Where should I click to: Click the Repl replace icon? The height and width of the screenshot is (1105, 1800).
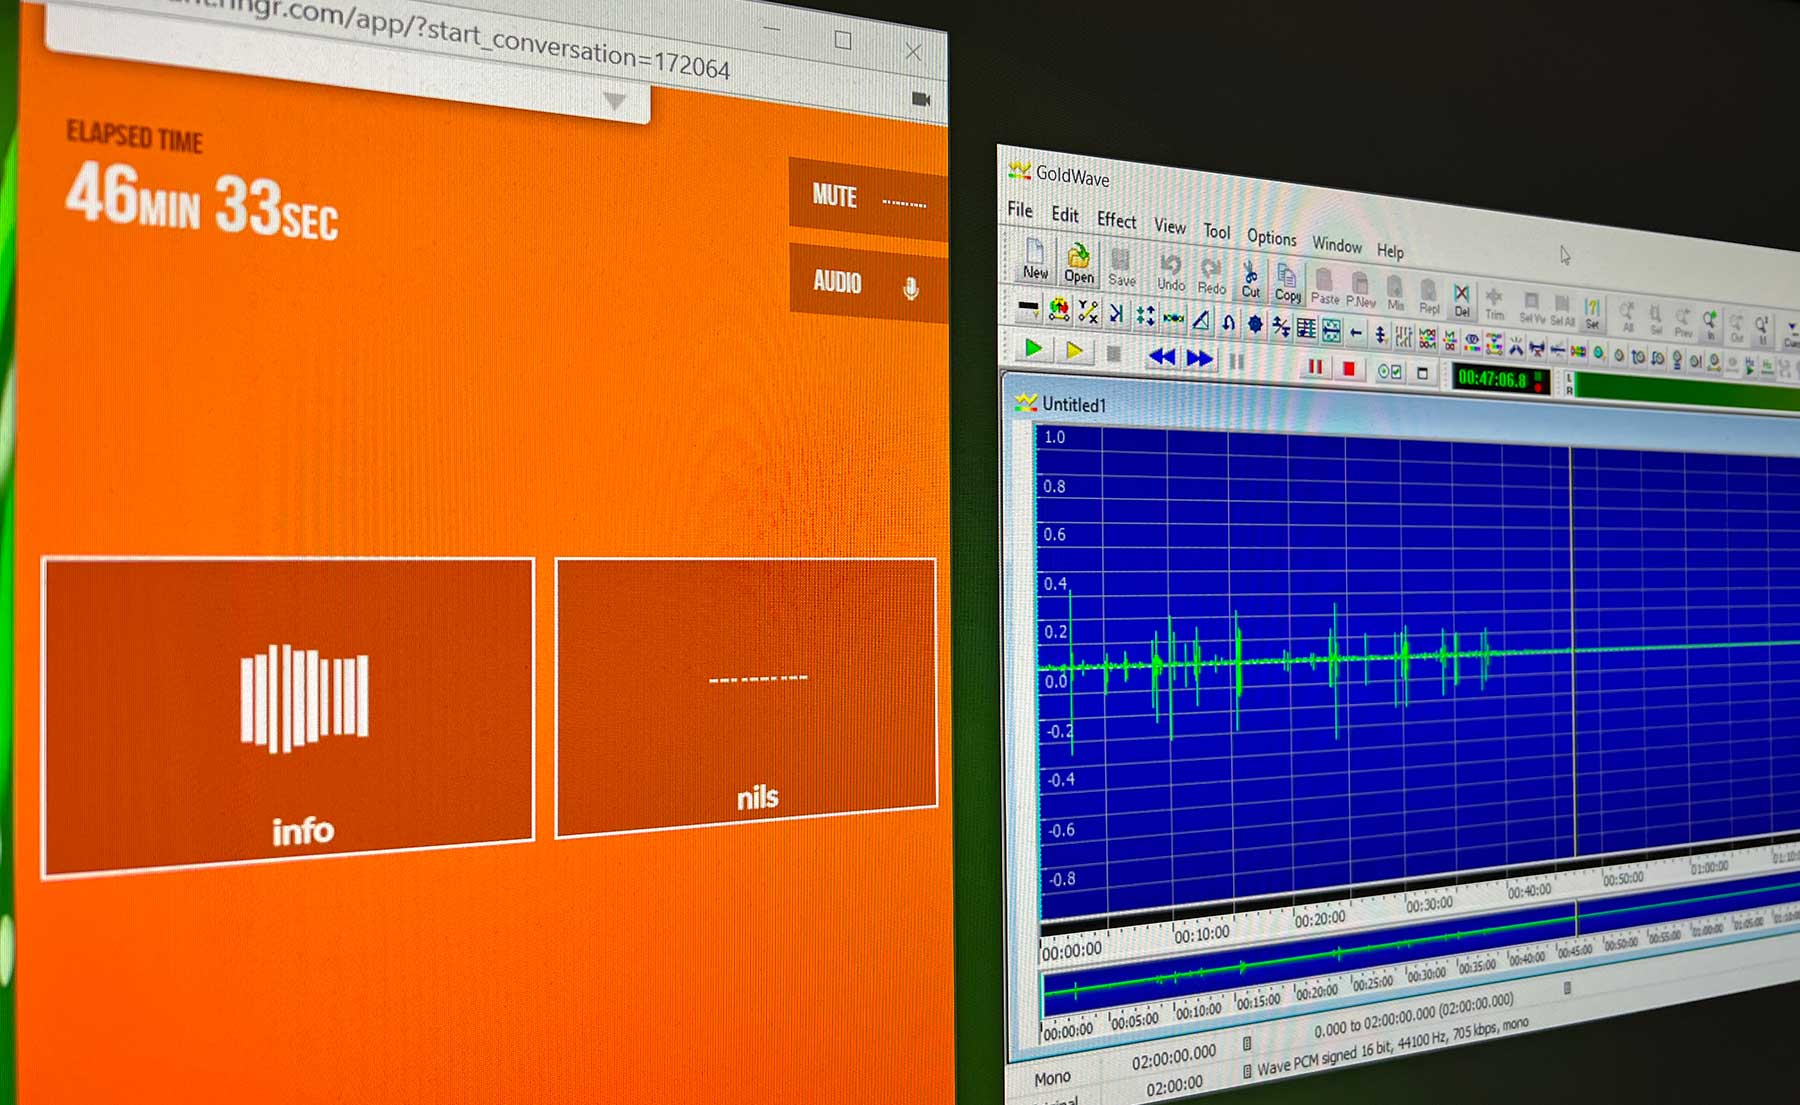click(x=1429, y=297)
